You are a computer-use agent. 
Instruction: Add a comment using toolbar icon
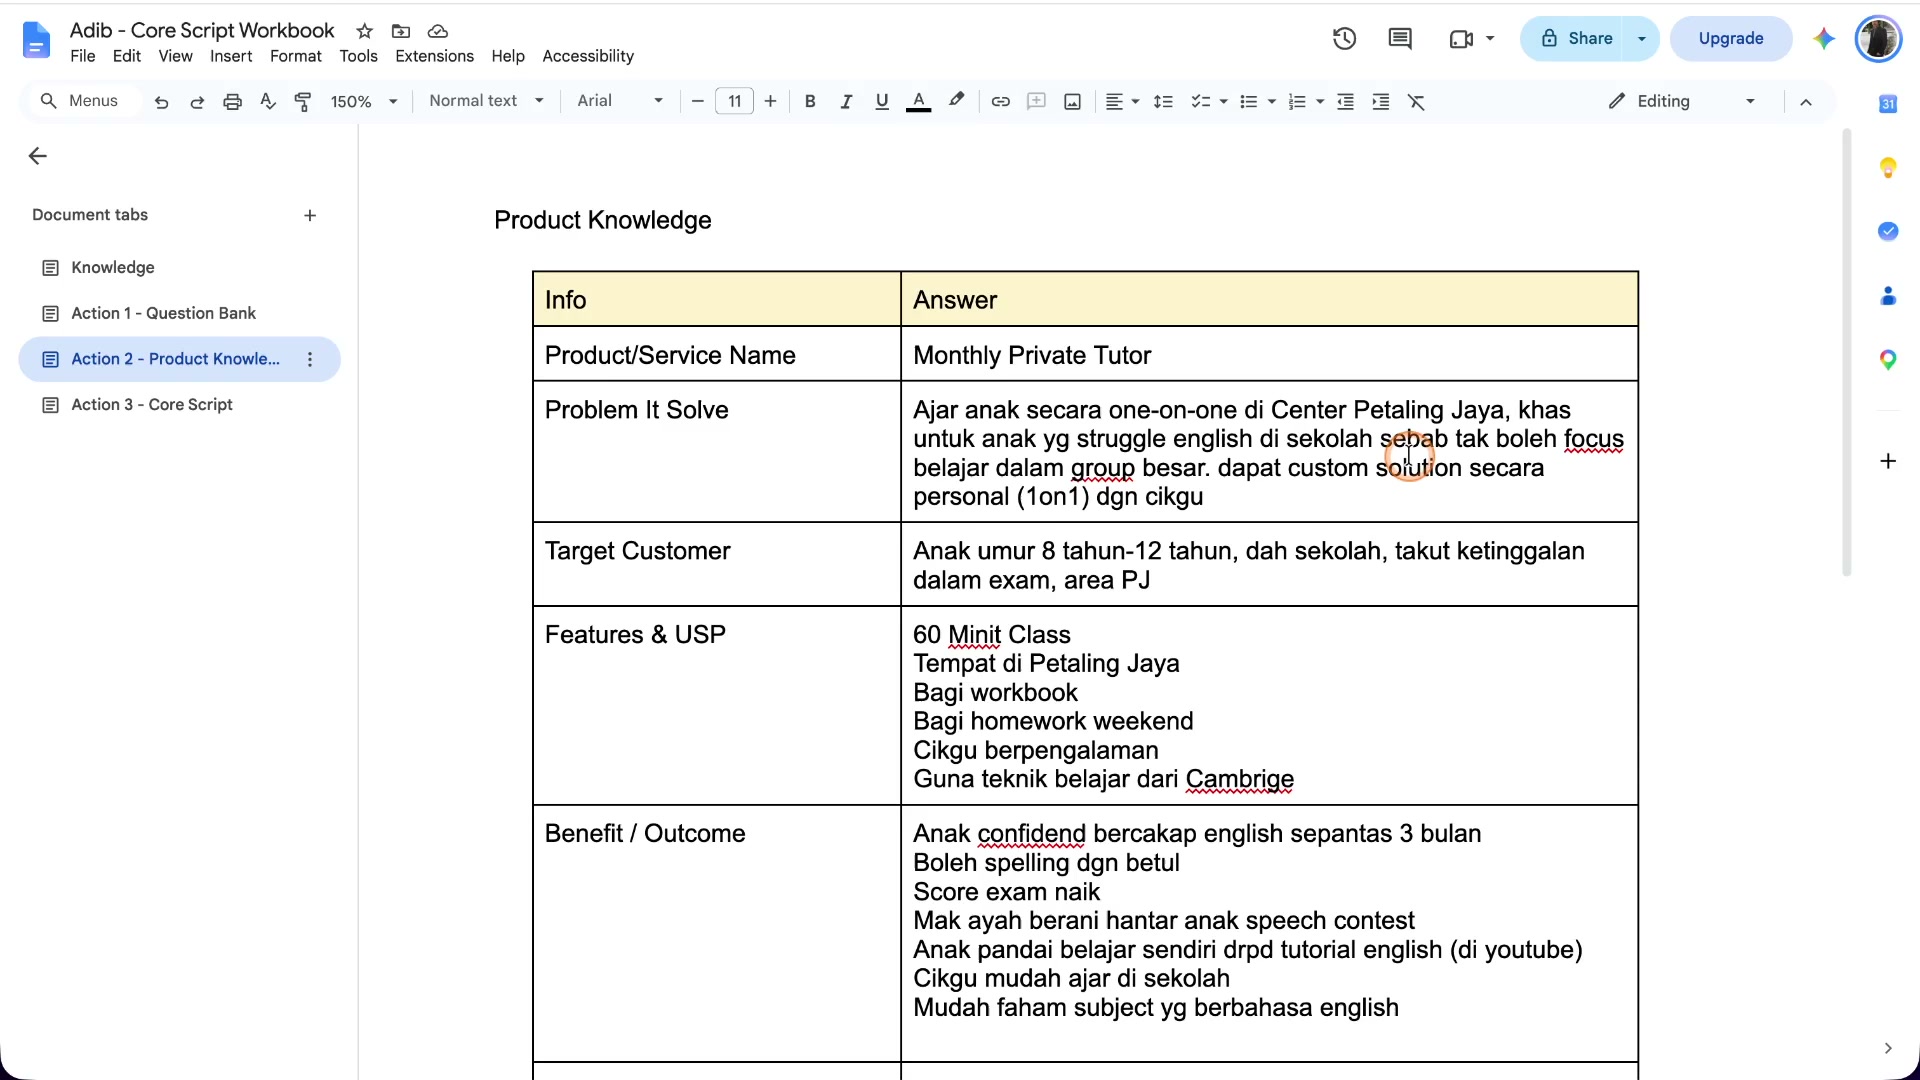click(x=1036, y=102)
